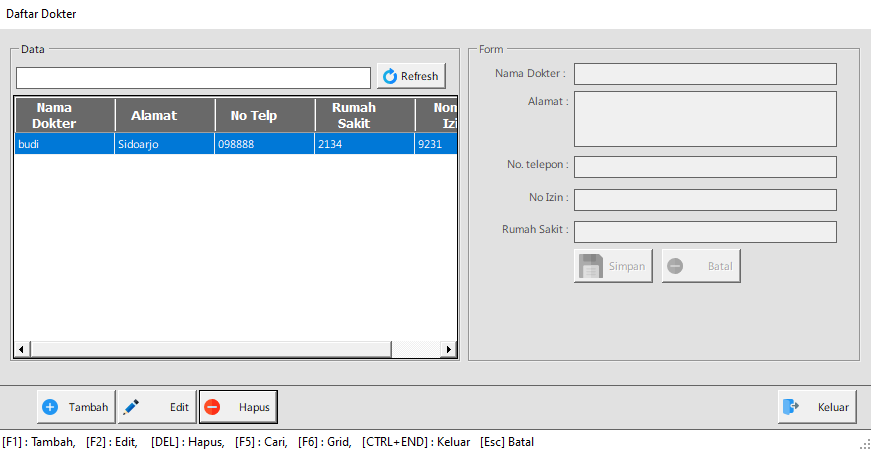Click the Nama Dokter input field
The width and height of the screenshot is (871, 451).
(705, 74)
